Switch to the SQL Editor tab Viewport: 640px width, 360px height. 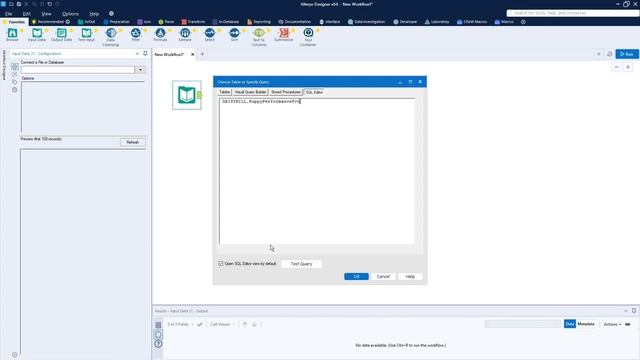click(x=314, y=92)
